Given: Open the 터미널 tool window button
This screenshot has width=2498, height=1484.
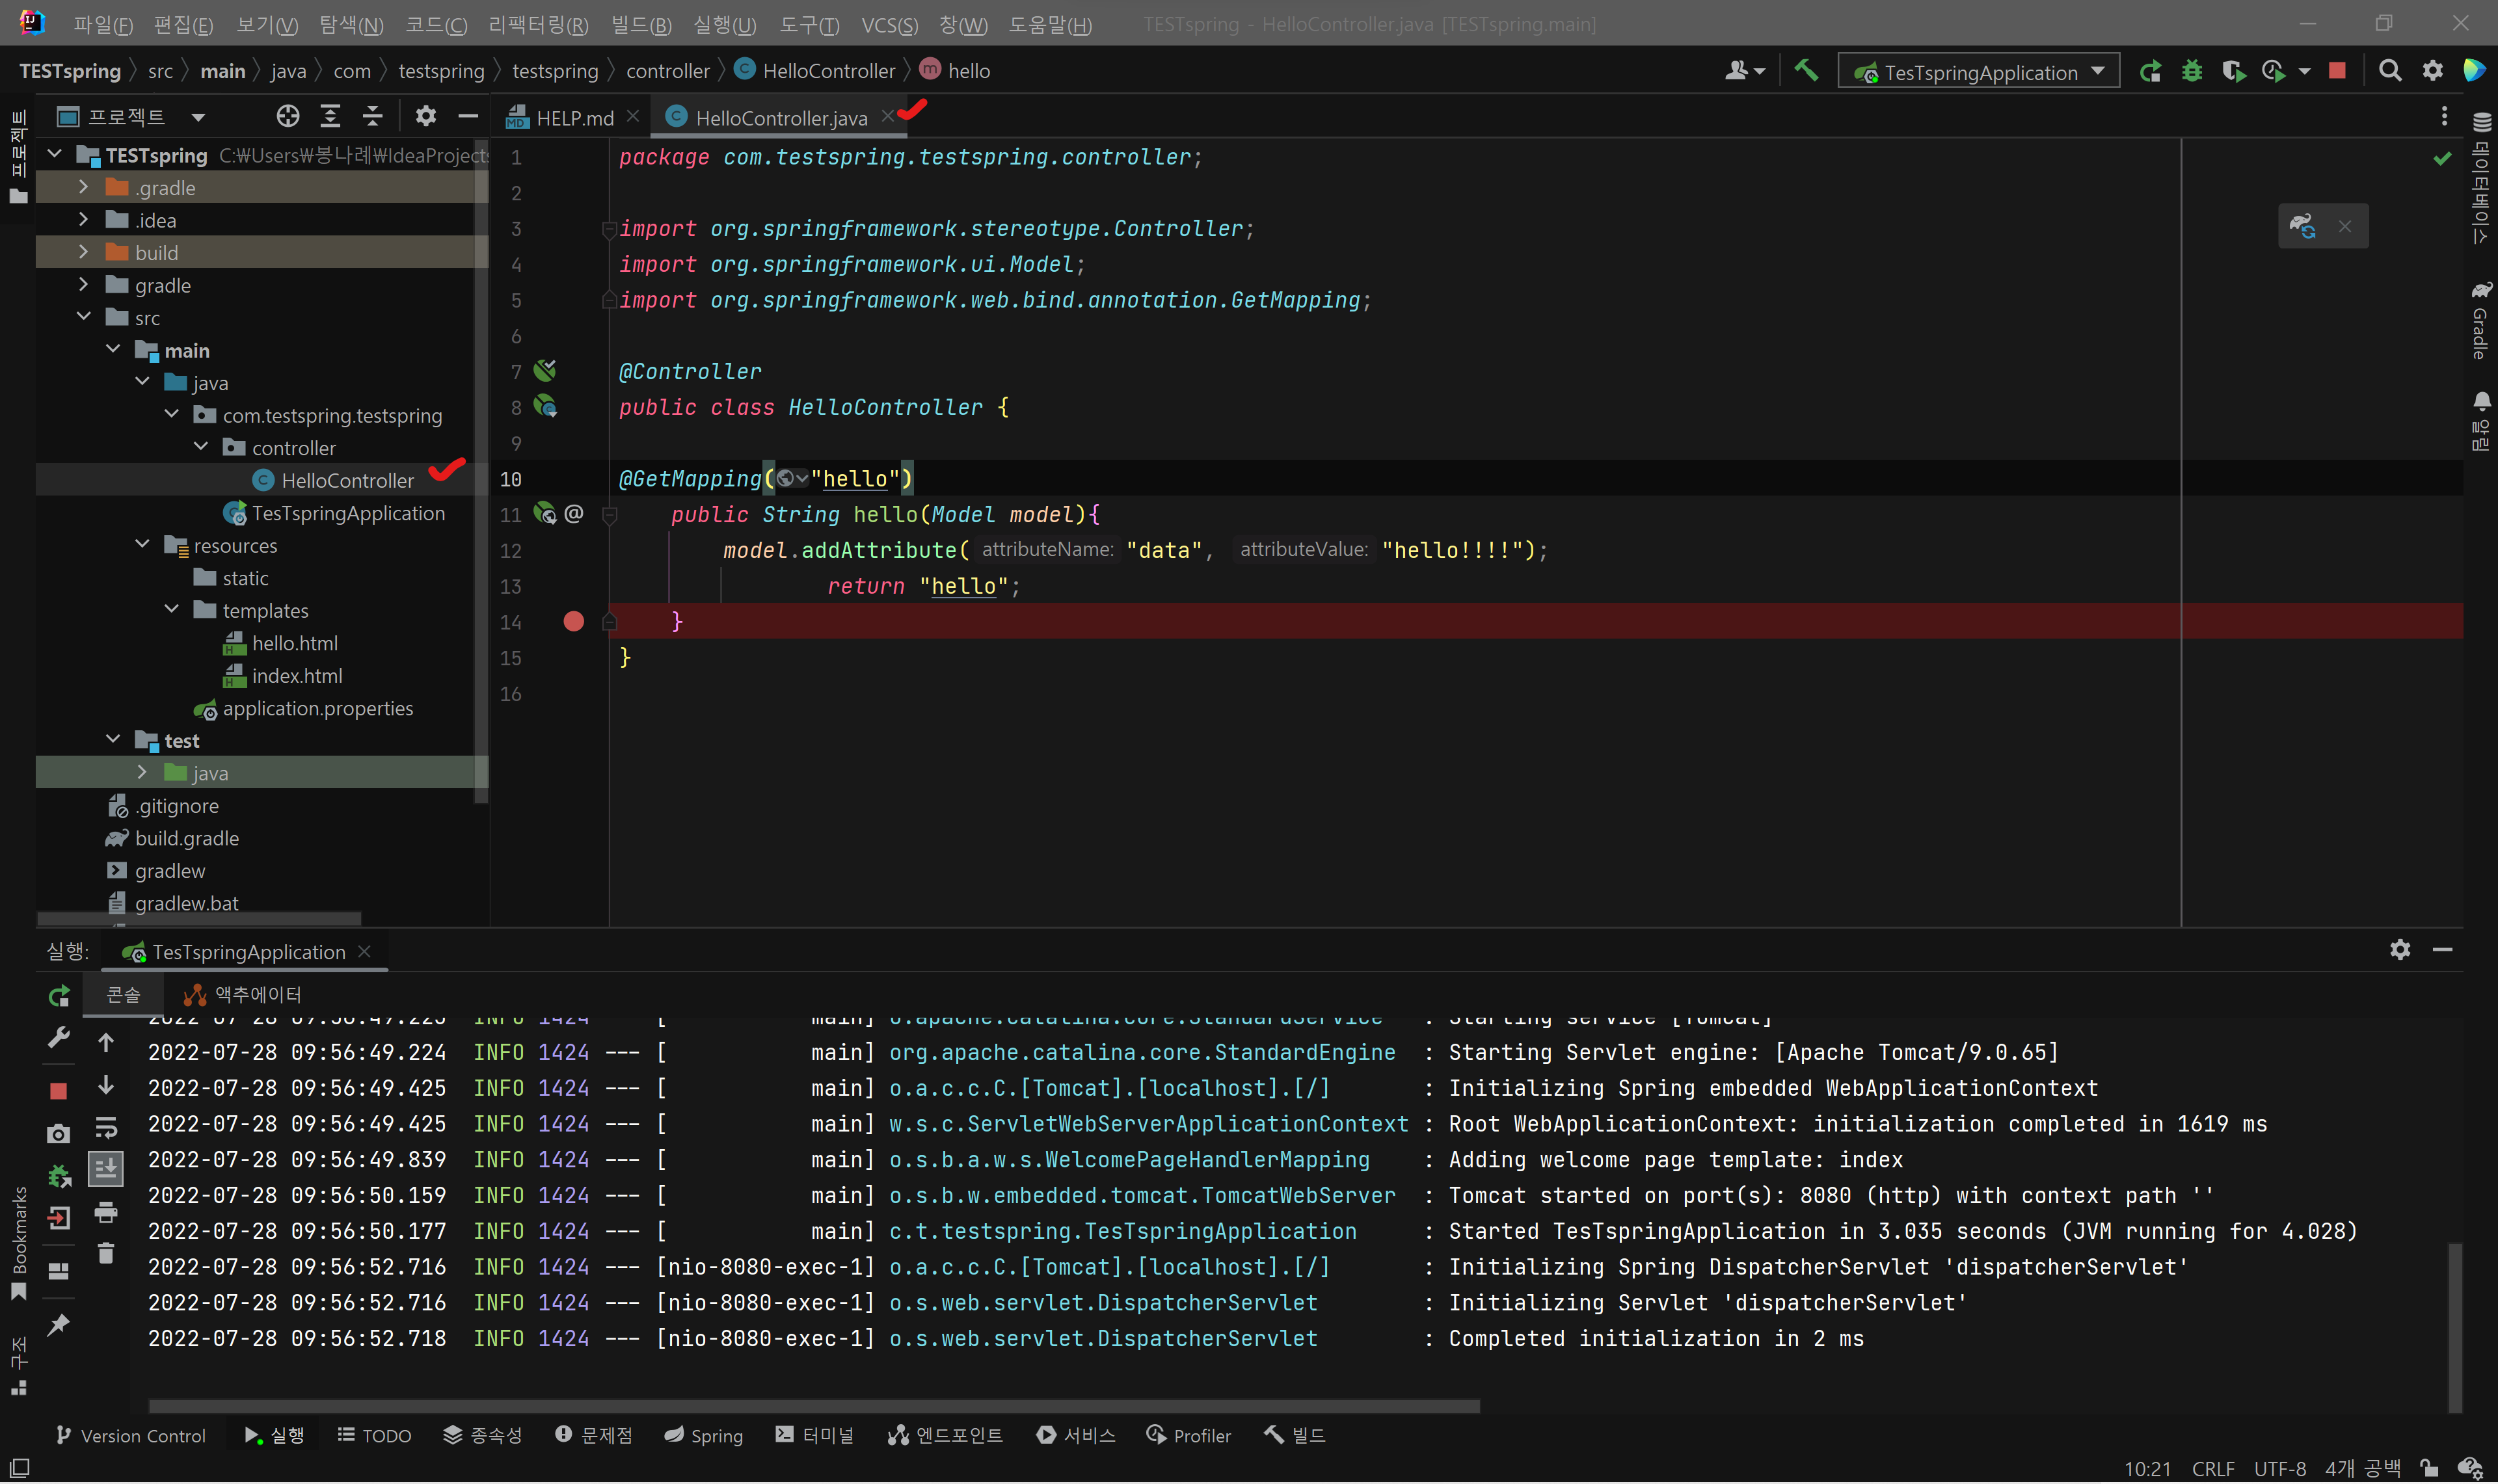Looking at the screenshot, I should tap(815, 1435).
